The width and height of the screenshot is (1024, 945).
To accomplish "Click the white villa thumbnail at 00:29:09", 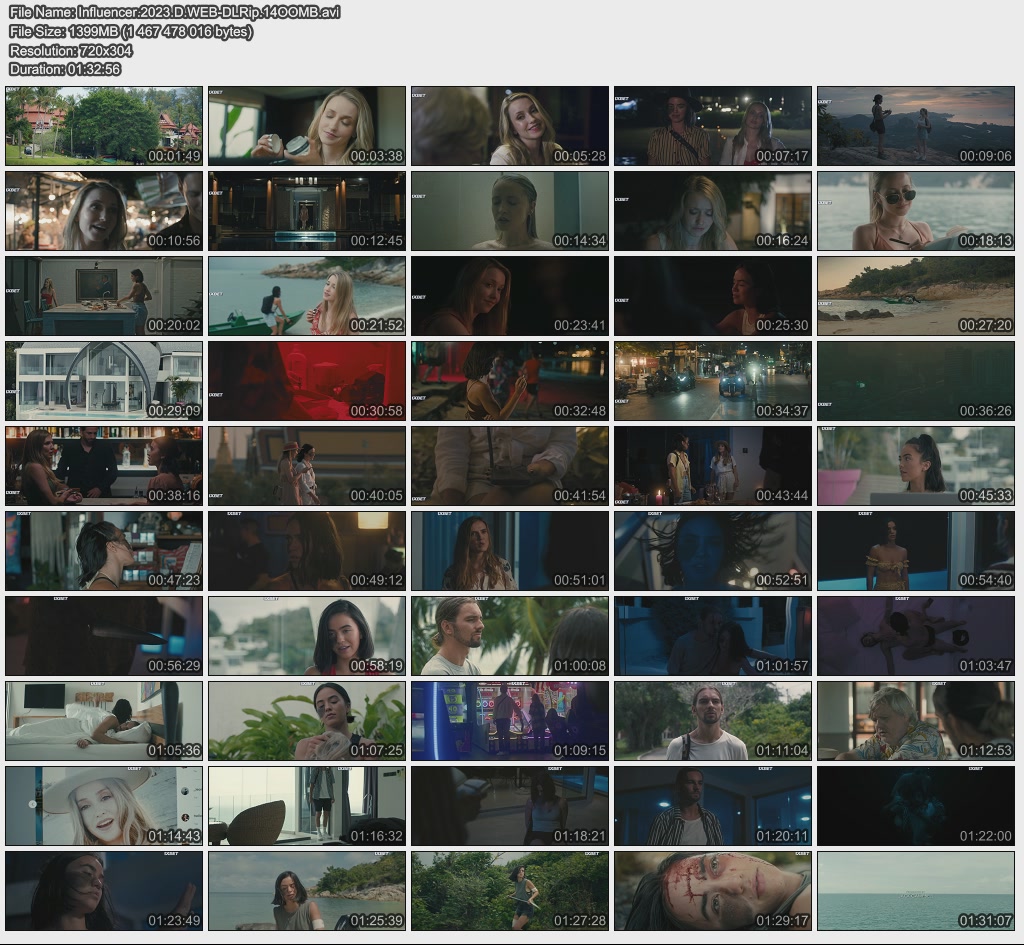I will pos(104,381).
